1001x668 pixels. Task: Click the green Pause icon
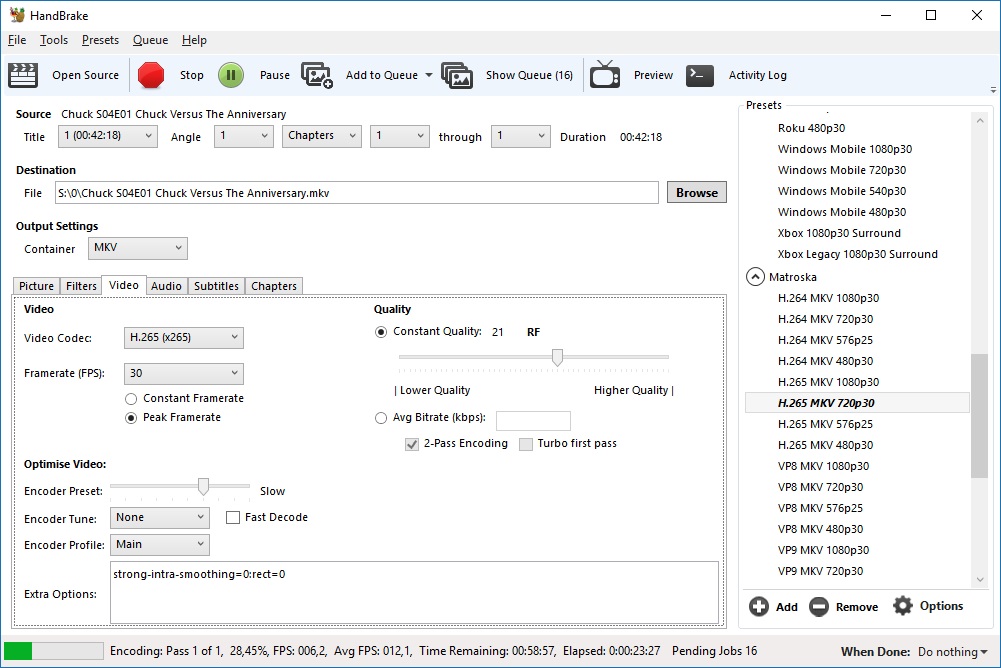[231, 75]
